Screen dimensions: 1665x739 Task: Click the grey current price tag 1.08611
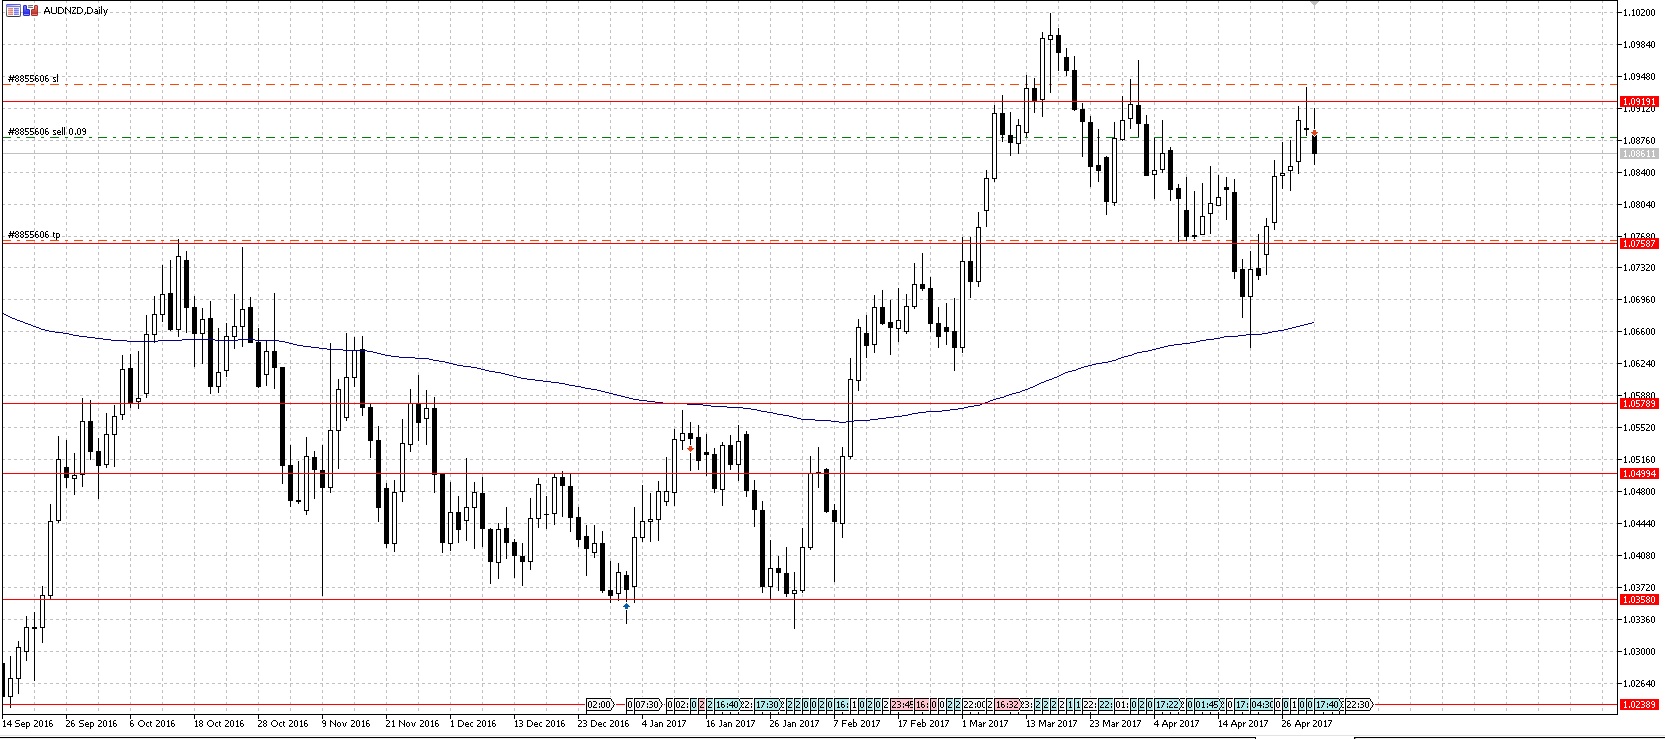click(1639, 154)
